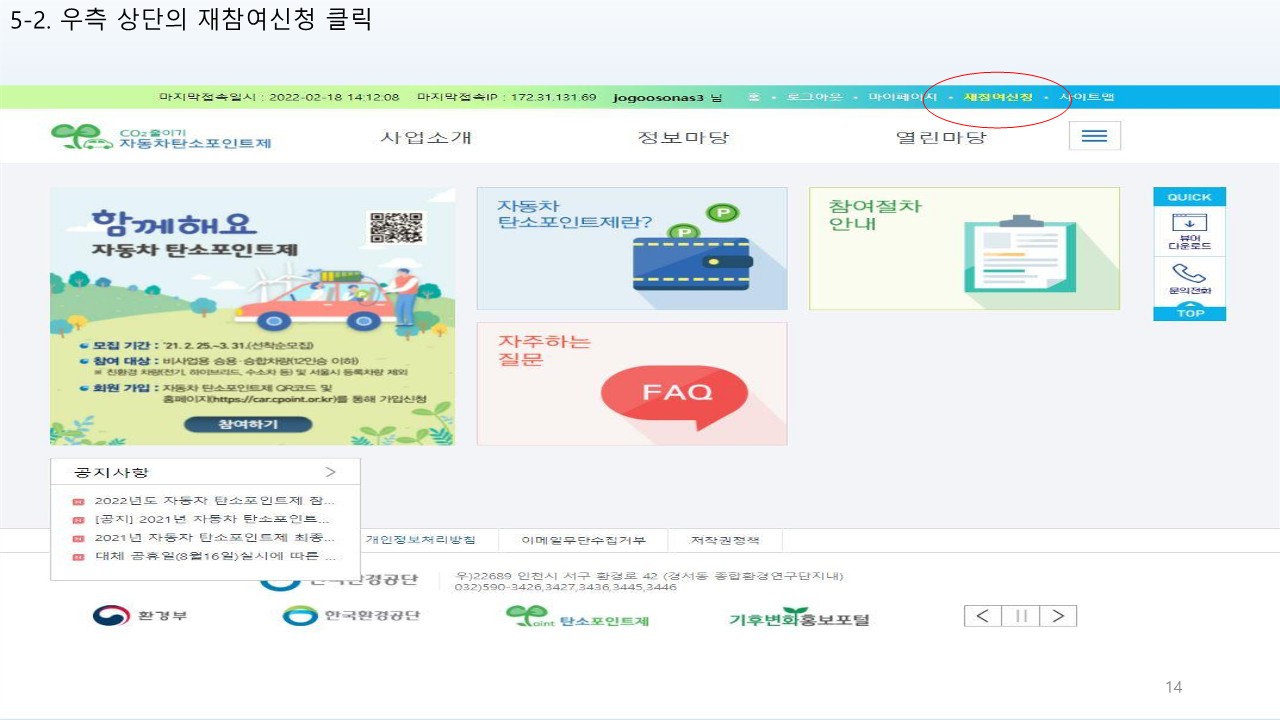Click the 자동차탄소포인트제 site logo
Image resolution: width=1280 pixels, height=720 pixels.
[161, 137]
